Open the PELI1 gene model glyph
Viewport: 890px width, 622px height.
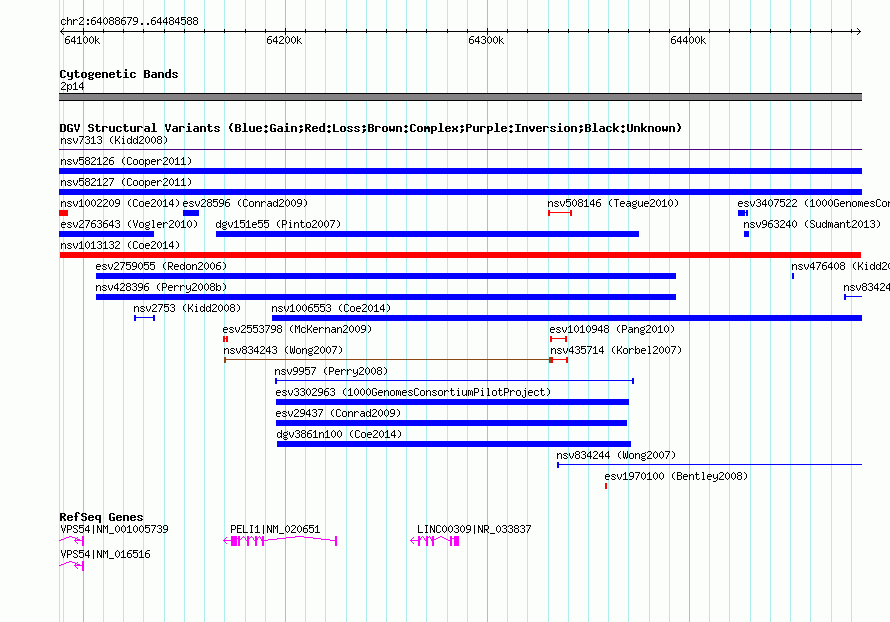(x=280, y=541)
